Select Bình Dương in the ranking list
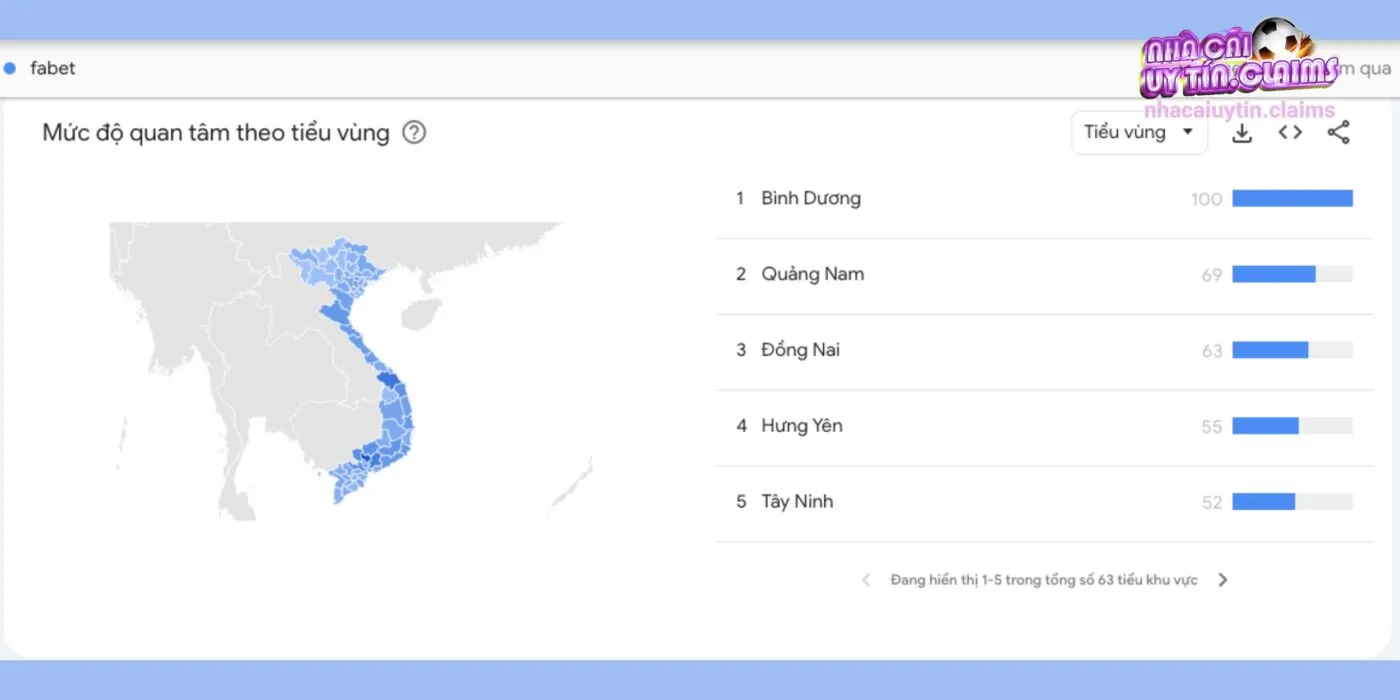Screen dimensions: 1400x700 (x=810, y=198)
